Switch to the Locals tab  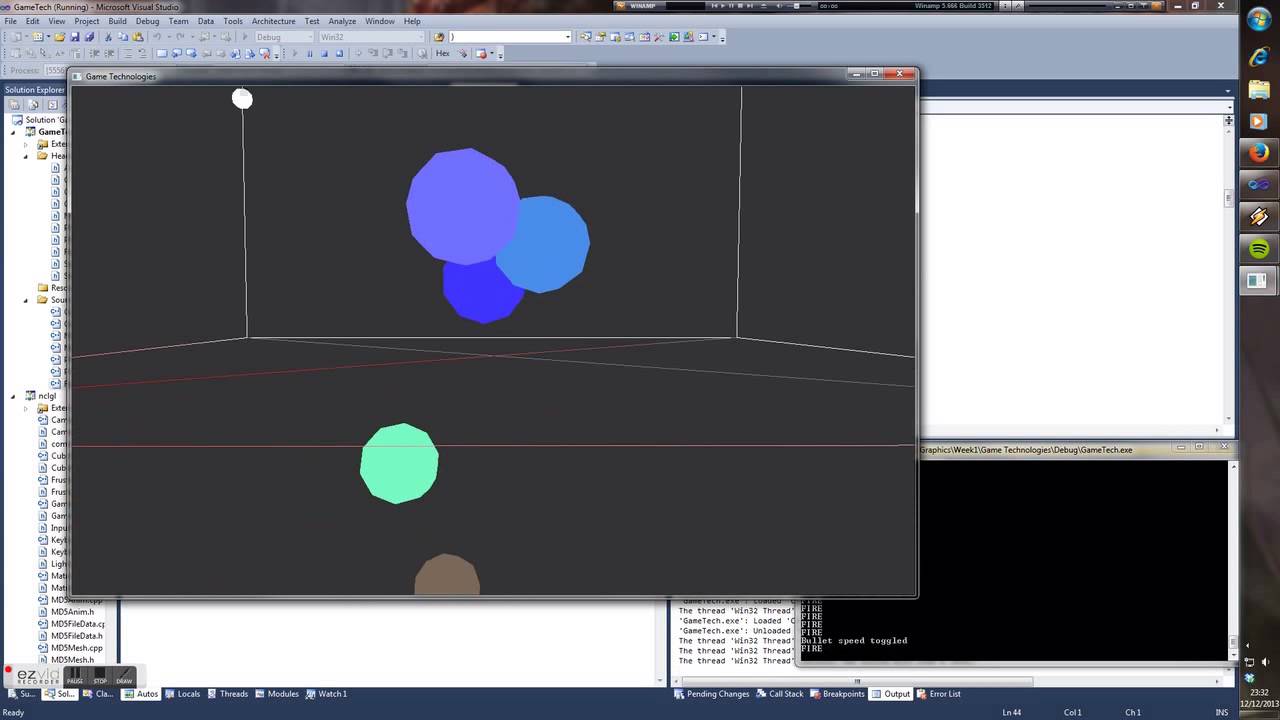point(182,693)
